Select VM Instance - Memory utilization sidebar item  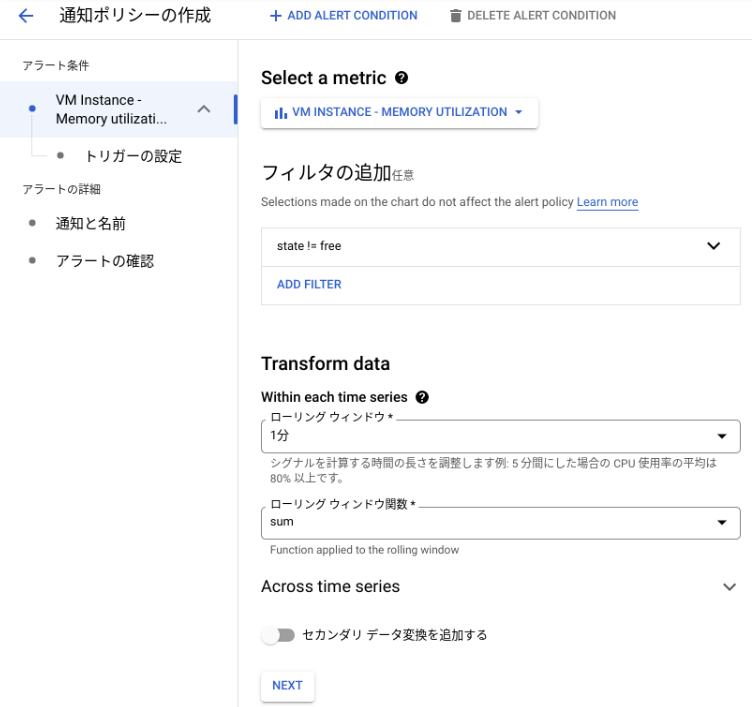tap(118, 109)
